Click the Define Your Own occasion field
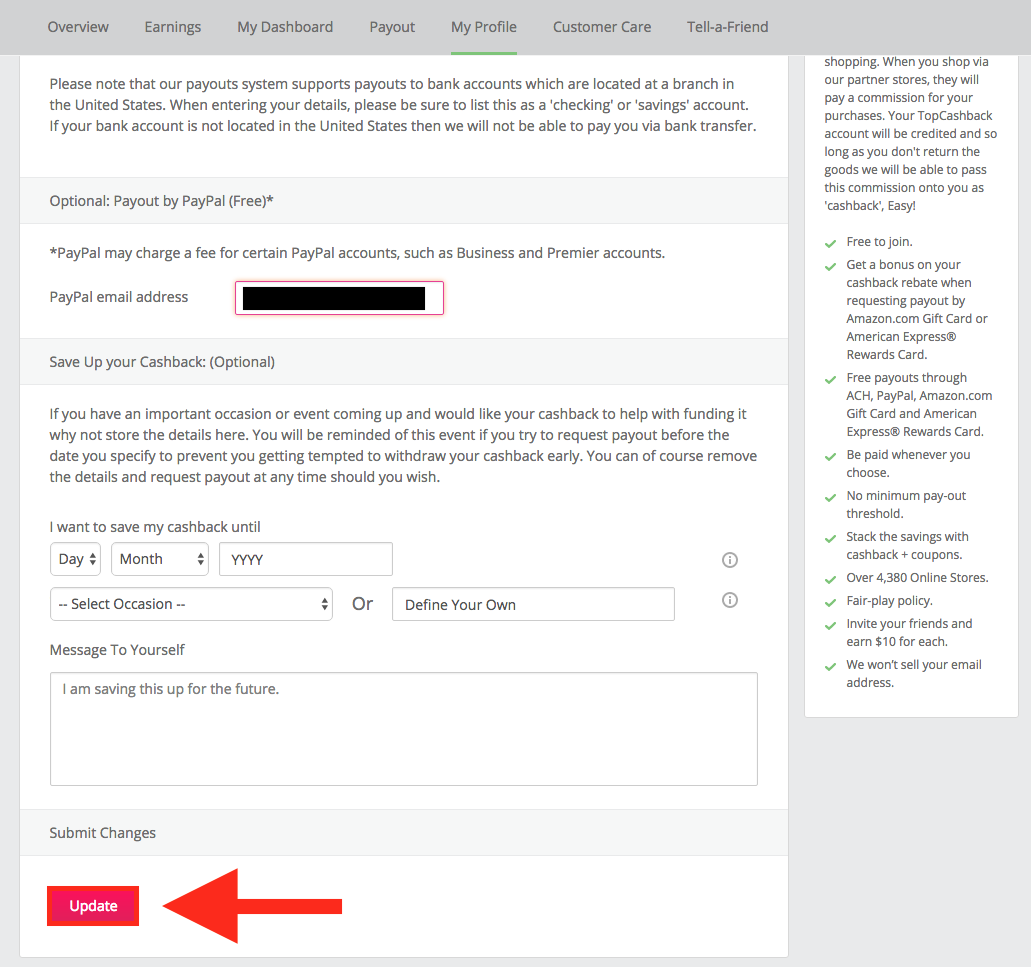This screenshot has width=1031, height=967. click(x=533, y=604)
